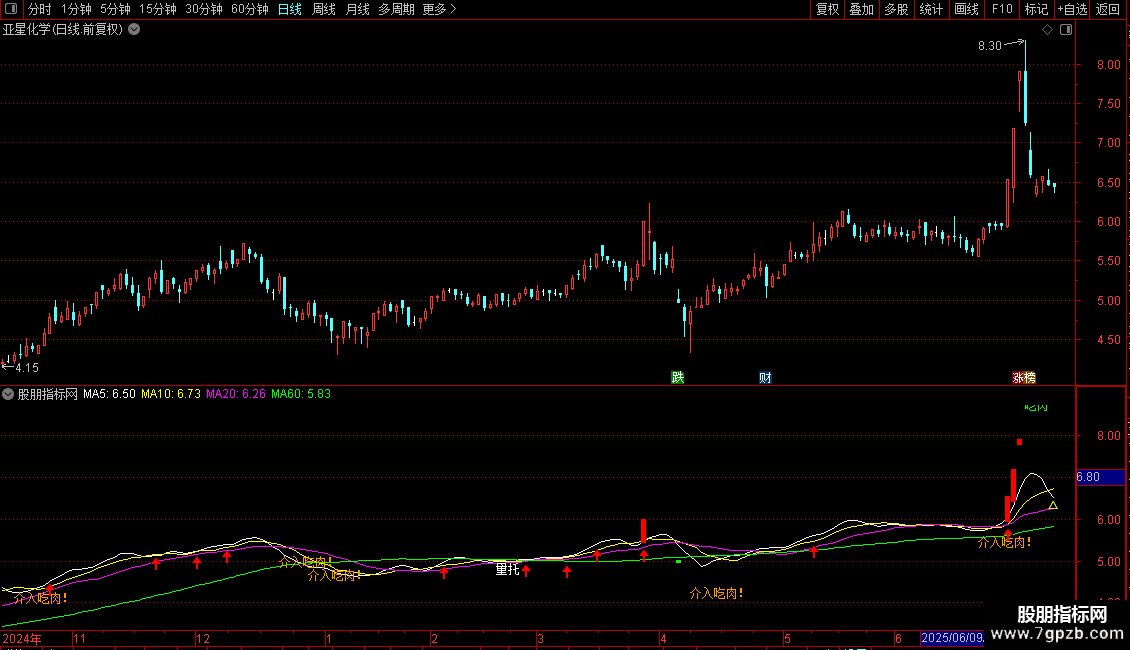This screenshot has width=1130, height=650.
Task: Open 统计 statistics
Action: (931, 9)
